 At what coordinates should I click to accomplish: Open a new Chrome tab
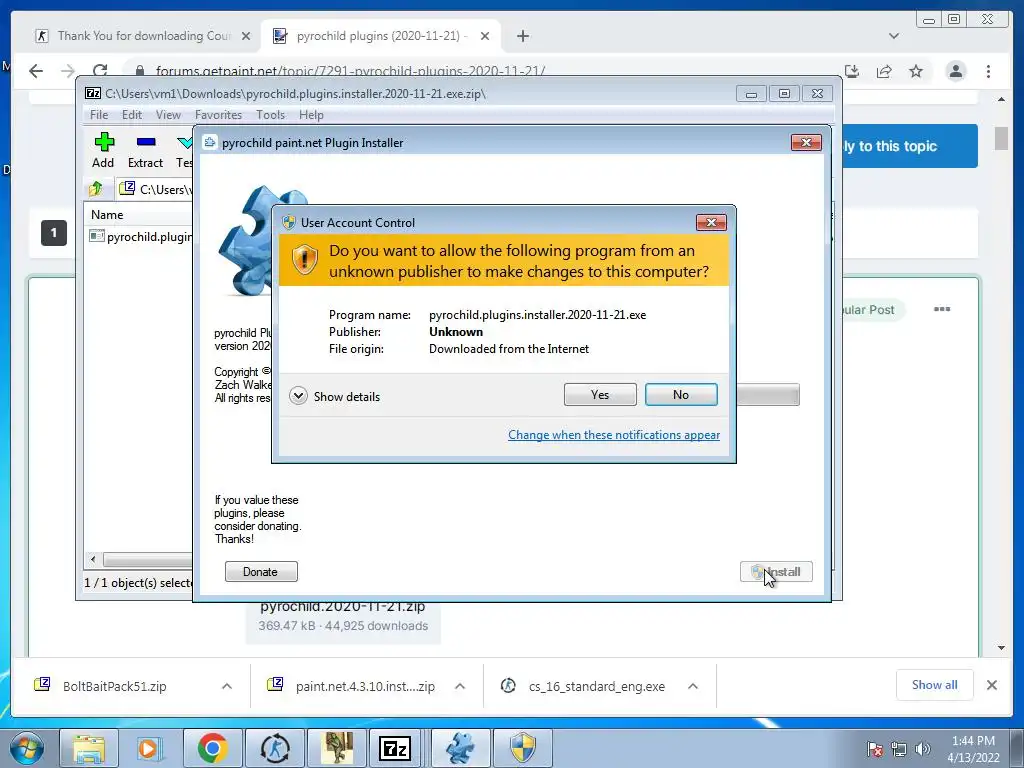pyautogui.click(x=522, y=36)
